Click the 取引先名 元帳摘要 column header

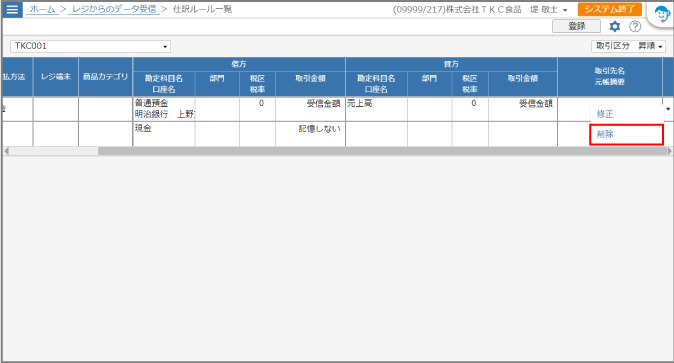click(x=610, y=77)
